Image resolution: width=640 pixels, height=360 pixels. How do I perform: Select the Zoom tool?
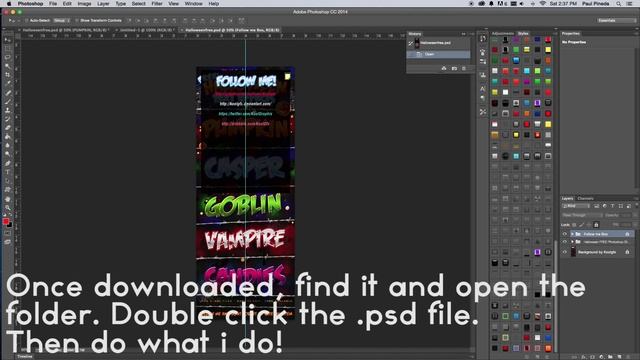pyautogui.click(x=8, y=208)
